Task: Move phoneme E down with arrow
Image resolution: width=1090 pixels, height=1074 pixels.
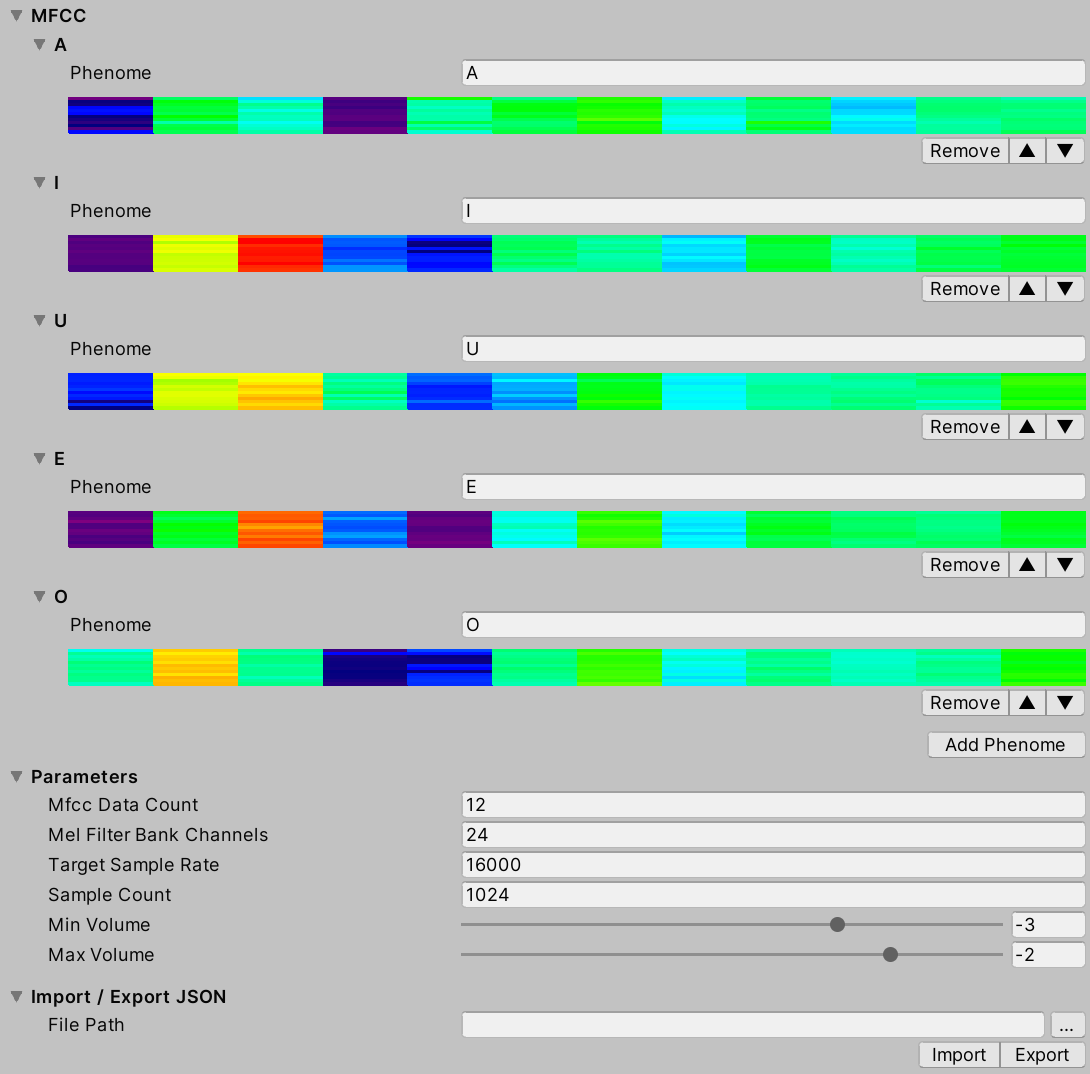Action: 1065,564
